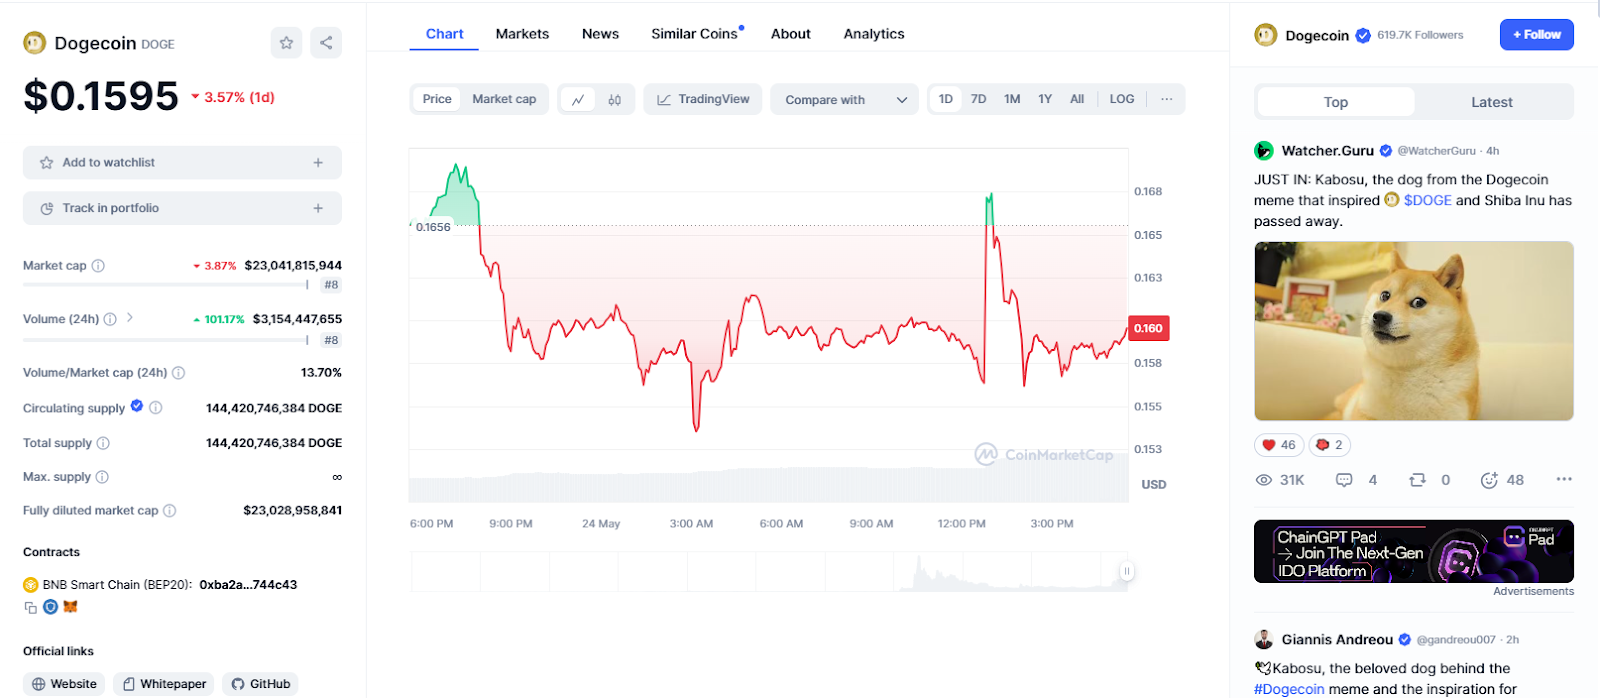
Task: Star Dogecoin with the favorite icon
Action: [x=286, y=42]
